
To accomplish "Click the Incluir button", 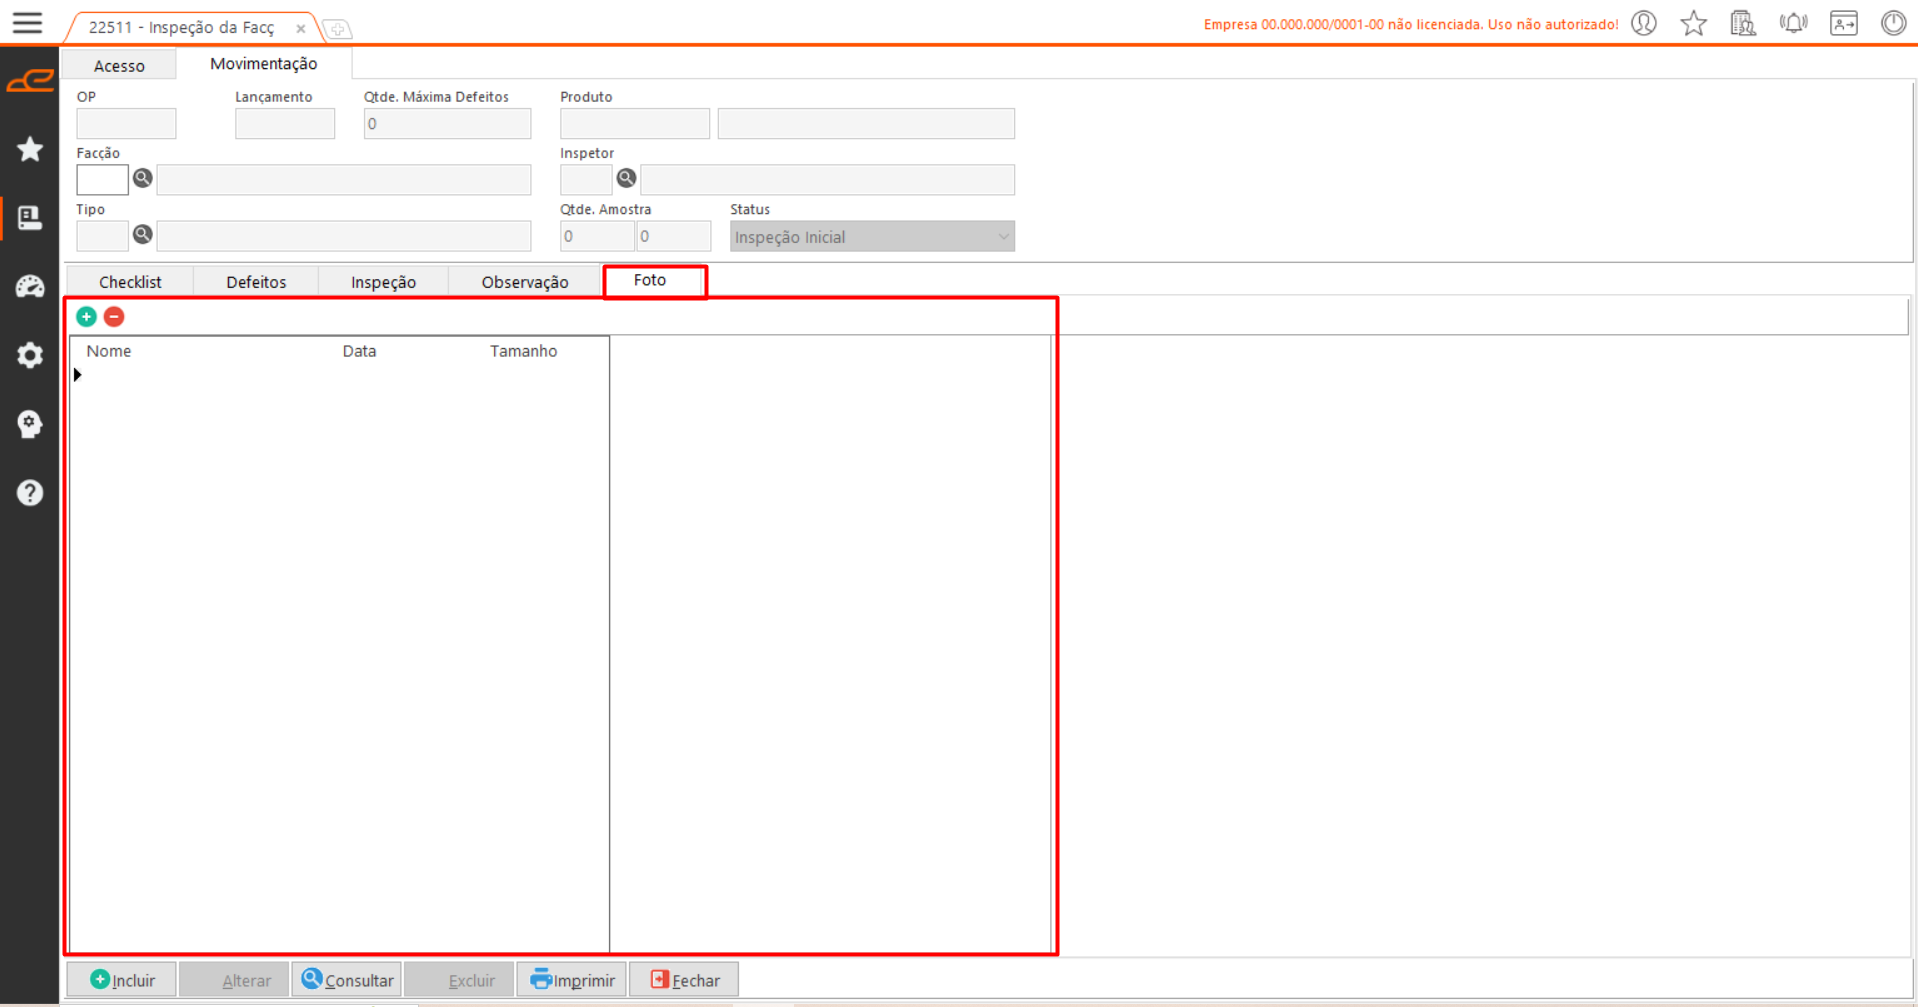I will pyautogui.click(x=122, y=980).
